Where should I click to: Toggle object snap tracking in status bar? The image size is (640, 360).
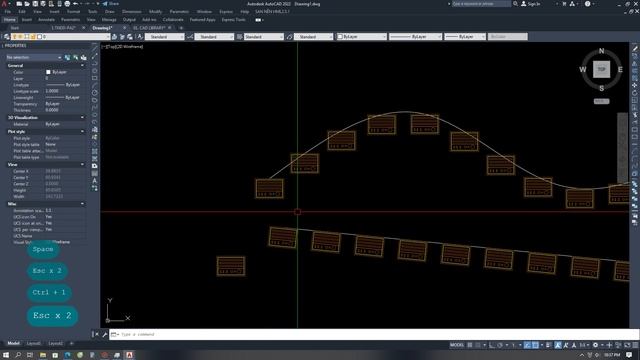pyautogui.click(x=527, y=345)
